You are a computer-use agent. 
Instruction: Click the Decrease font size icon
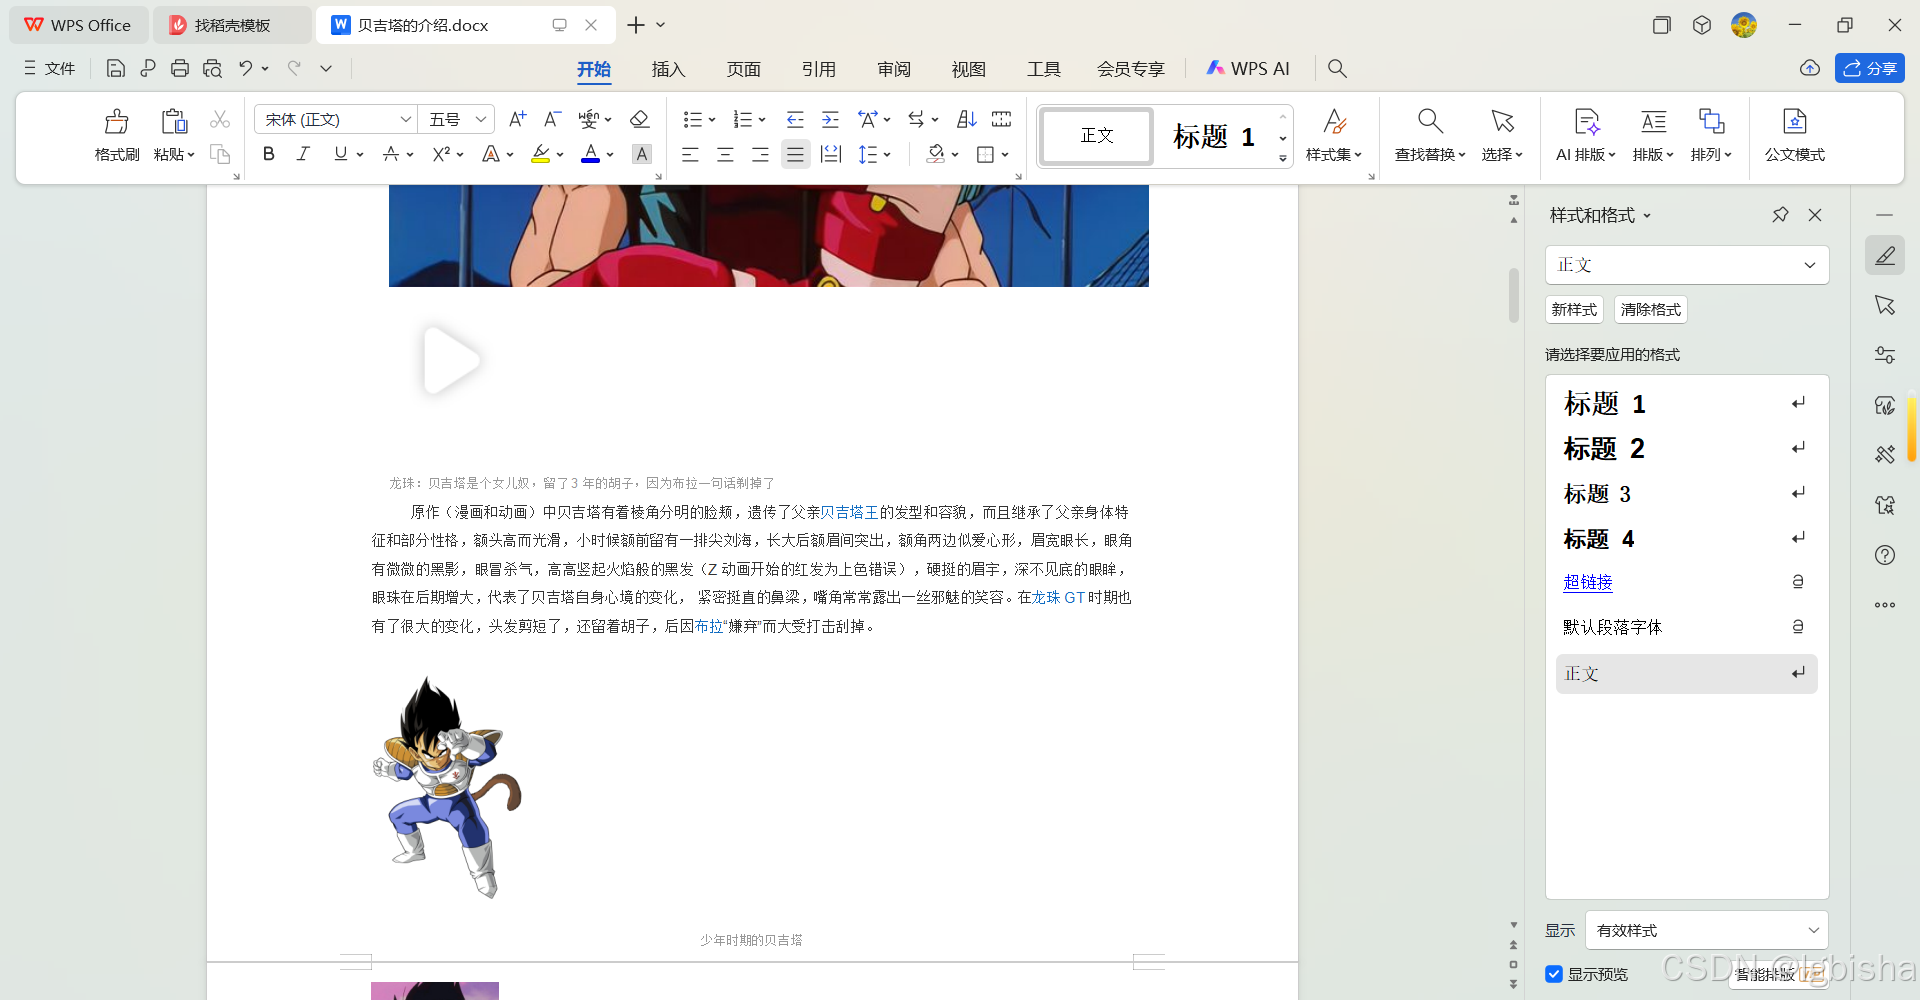(552, 120)
